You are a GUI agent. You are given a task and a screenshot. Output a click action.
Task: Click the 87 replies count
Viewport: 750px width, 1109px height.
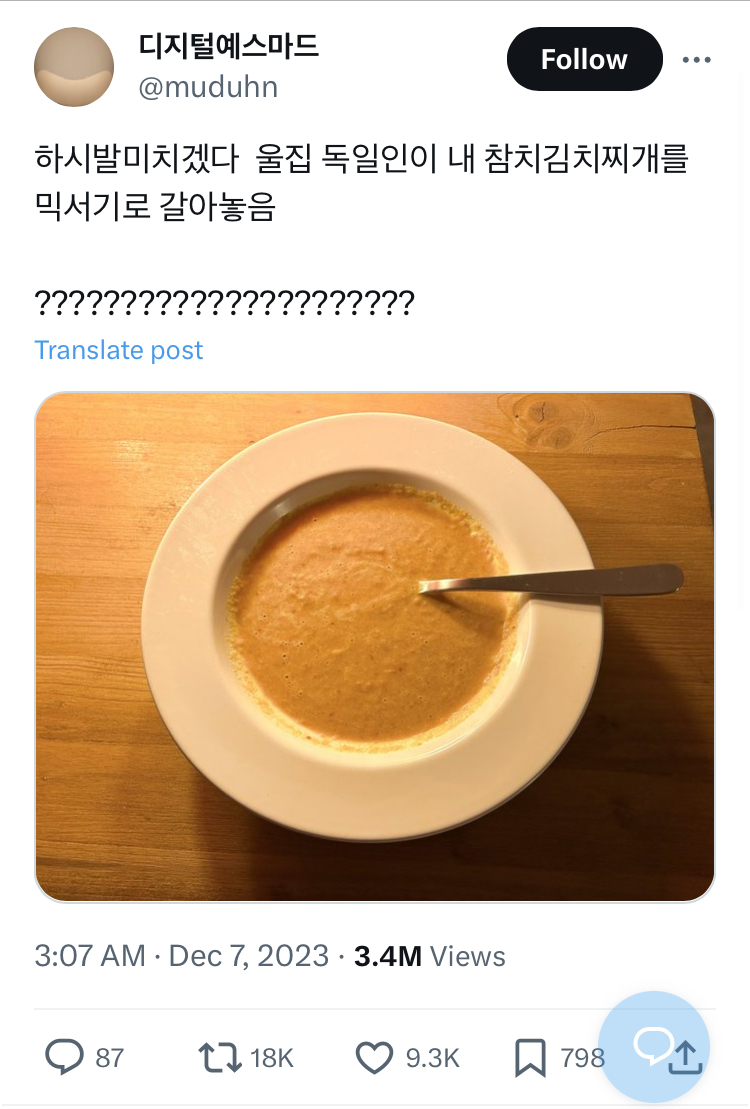click(x=110, y=1058)
